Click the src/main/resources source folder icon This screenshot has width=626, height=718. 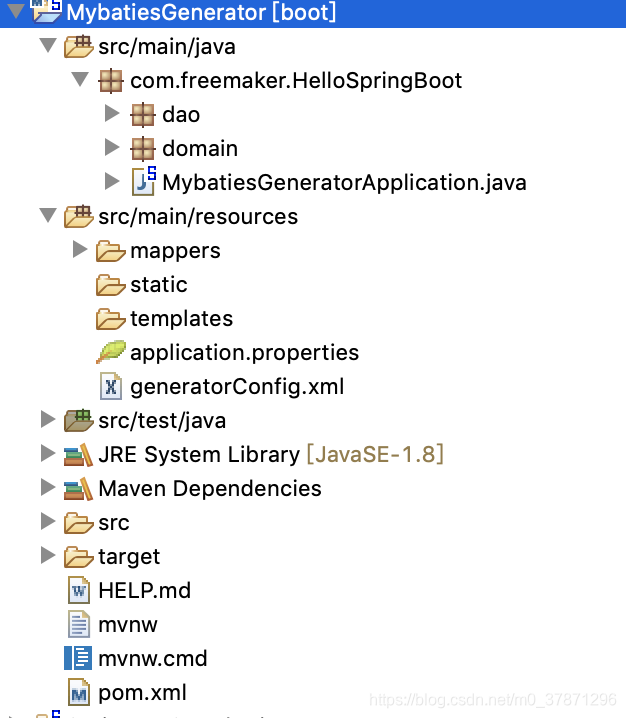[x=78, y=217]
